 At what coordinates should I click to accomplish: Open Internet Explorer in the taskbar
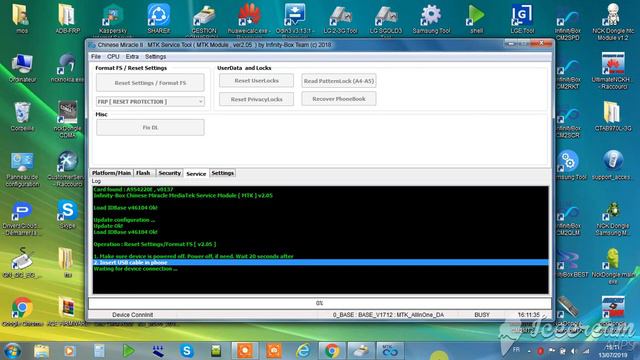point(303,351)
